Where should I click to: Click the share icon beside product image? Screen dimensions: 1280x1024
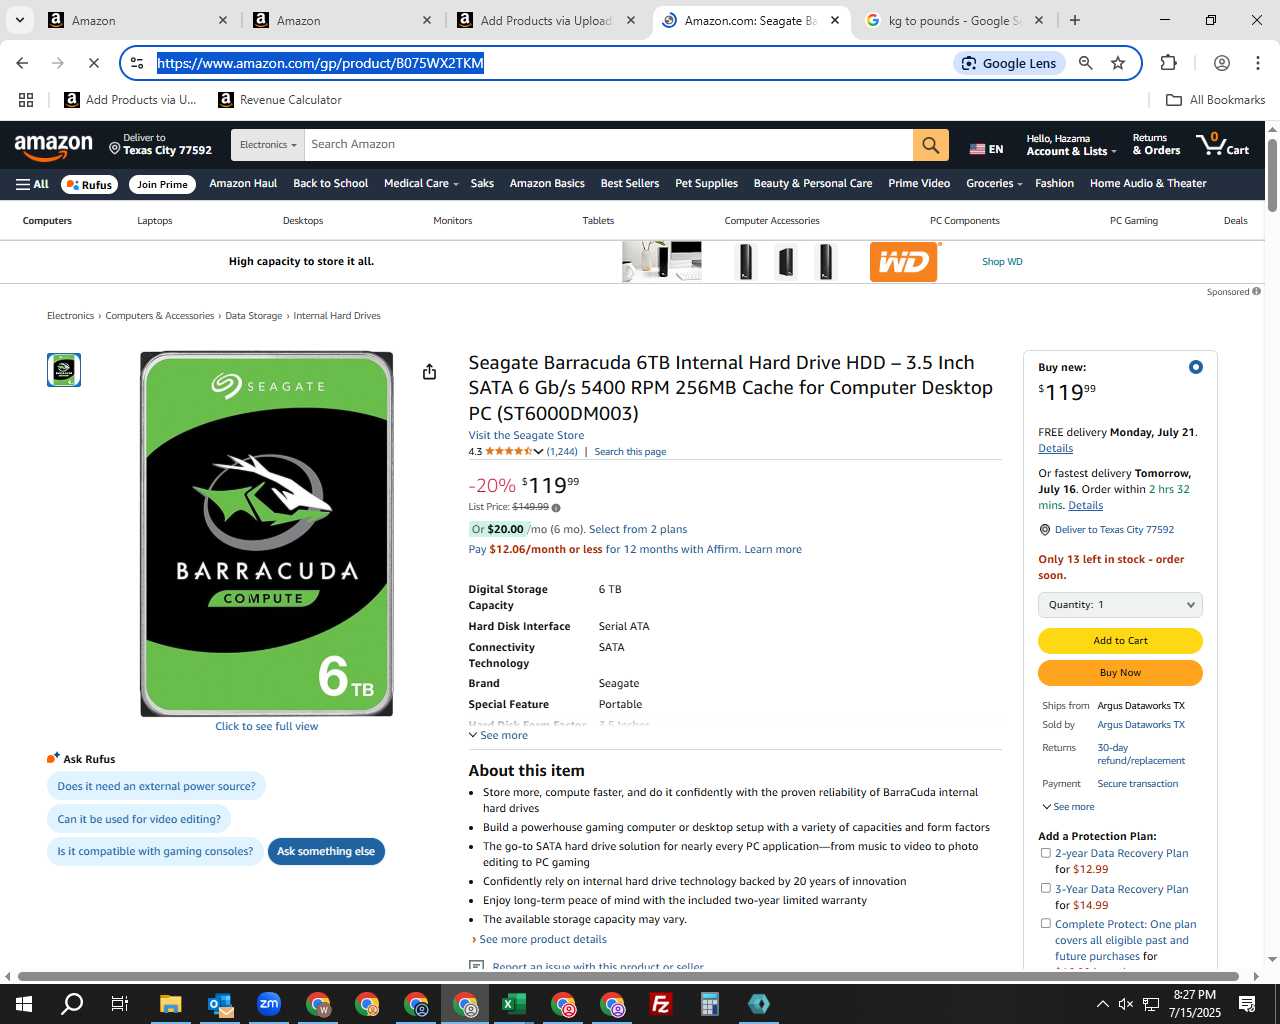(429, 372)
